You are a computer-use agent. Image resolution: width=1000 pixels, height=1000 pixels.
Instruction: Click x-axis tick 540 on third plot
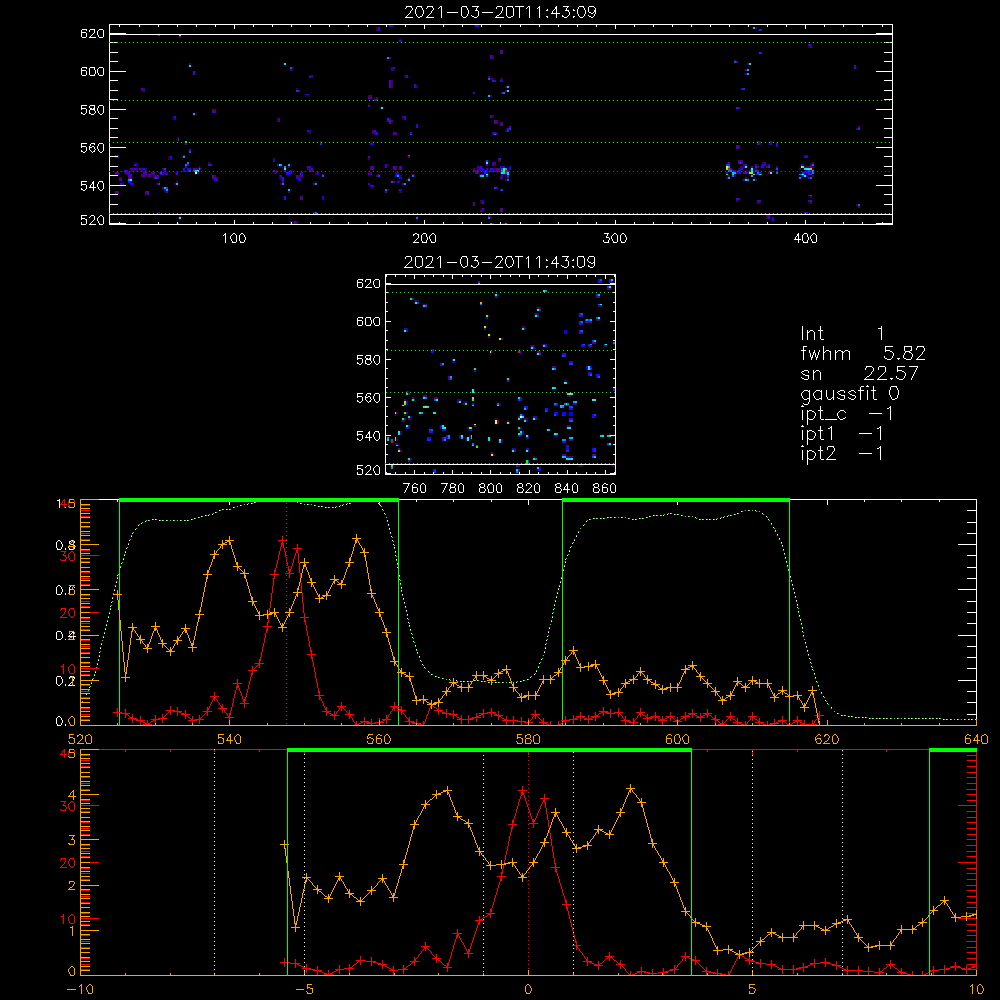[x=229, y=739]
